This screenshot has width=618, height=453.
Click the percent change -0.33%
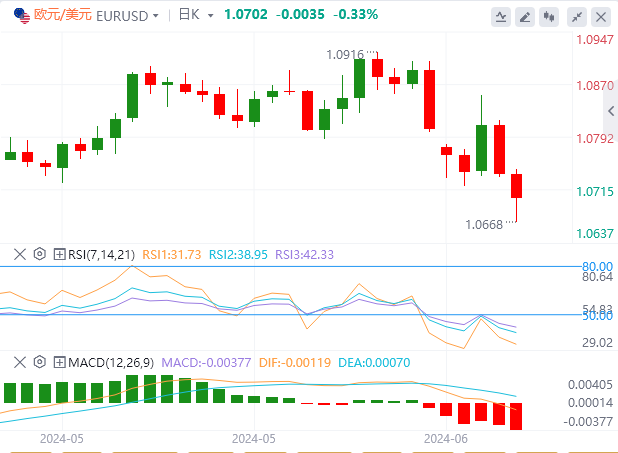click(x=356, y=15)
